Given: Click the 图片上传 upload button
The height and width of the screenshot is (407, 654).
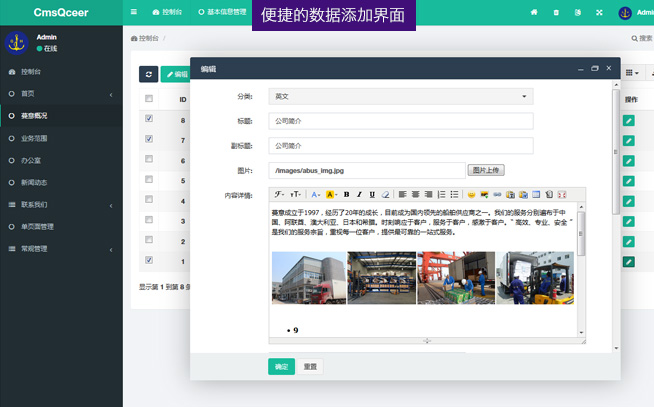Looking at the screenshot, I should 486,170.
